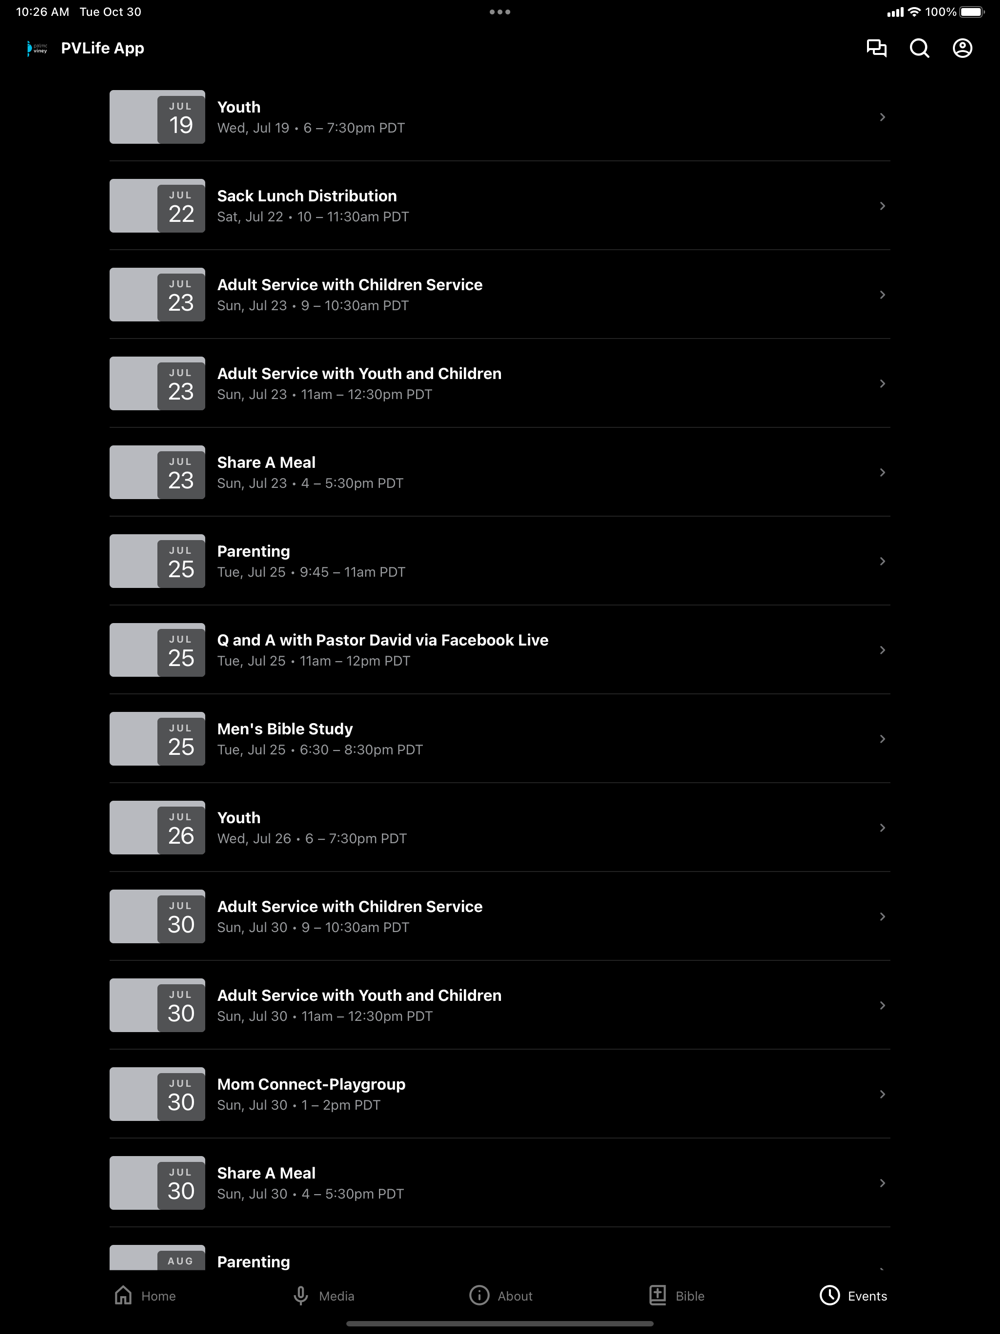Tap the Jul 26 Youth date thumbnail
Screen dimensions: 1000x1334
(157, 828)
